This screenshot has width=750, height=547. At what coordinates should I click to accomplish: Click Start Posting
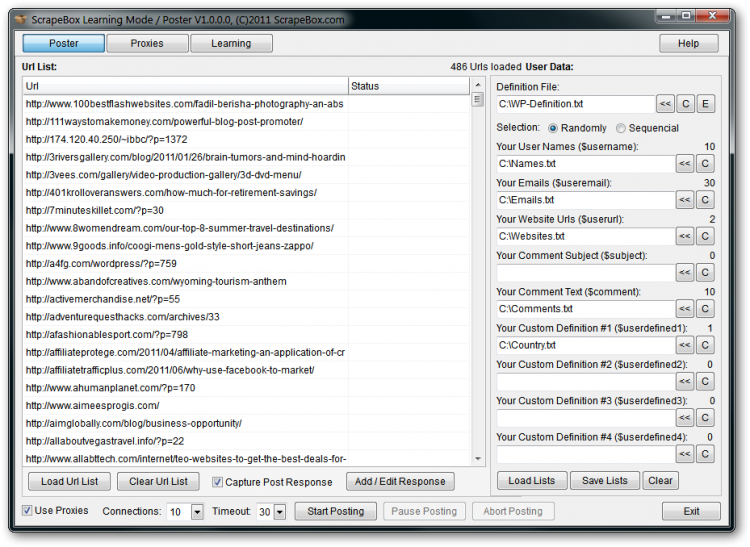tap(335, 512)
